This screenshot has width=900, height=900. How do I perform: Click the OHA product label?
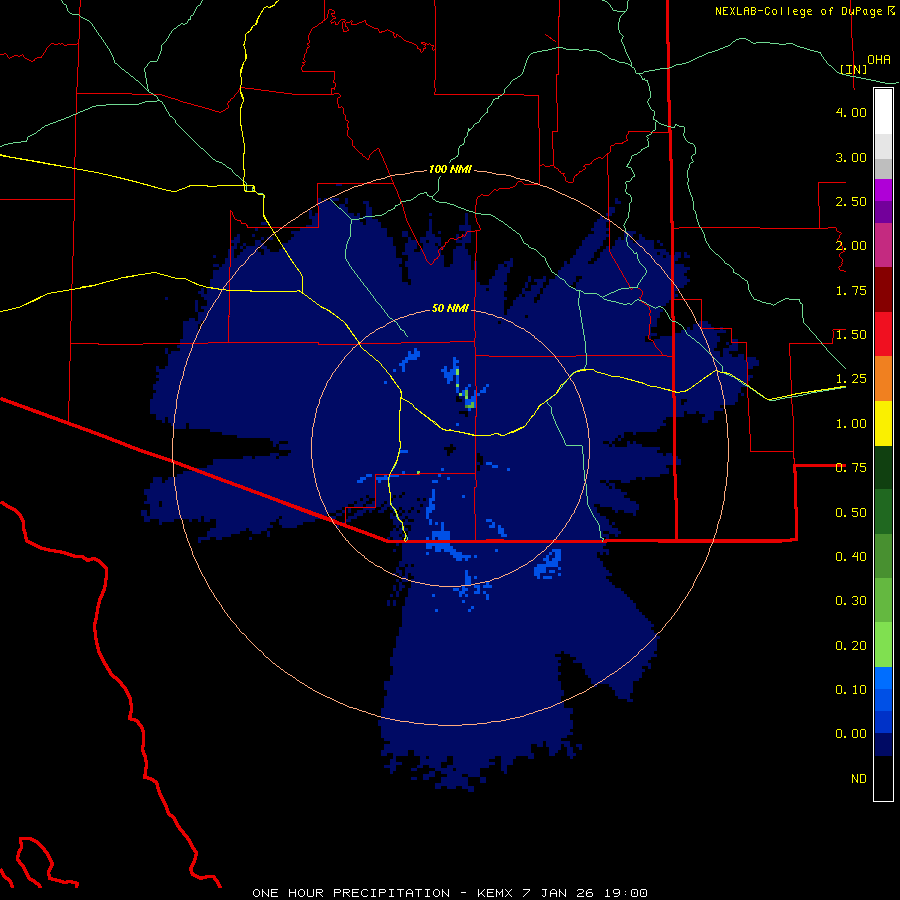tap(879, 59)
